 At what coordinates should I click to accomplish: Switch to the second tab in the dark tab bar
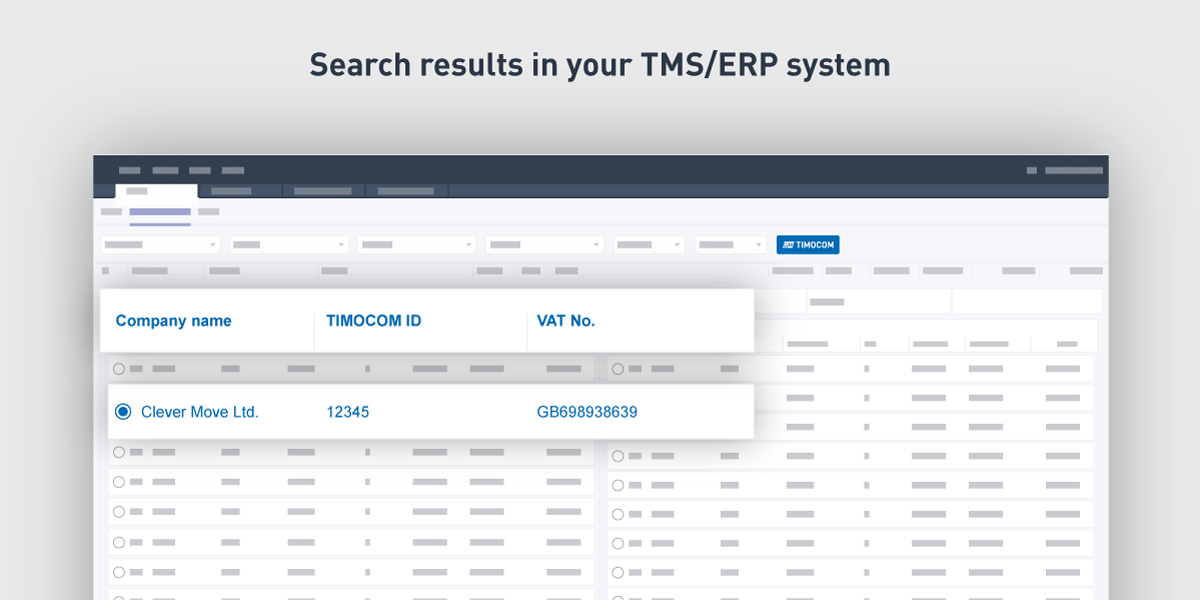tap(240, 191)
